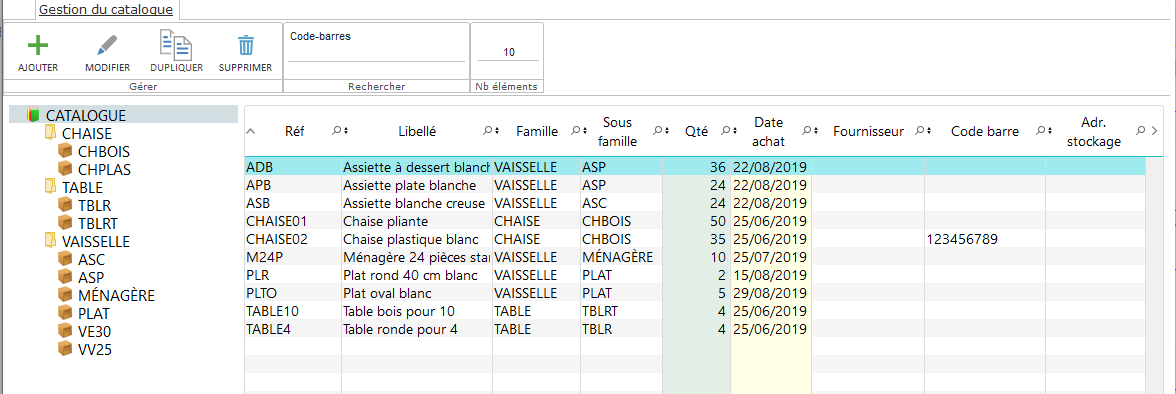1176x394 pixels.
Task: Select the VAISSELLE folder in tree
Action: (96, 242)
